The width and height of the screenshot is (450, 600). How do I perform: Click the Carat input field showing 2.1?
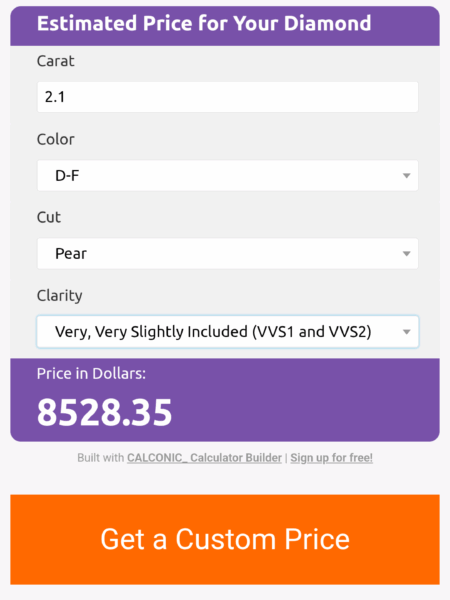227,97
